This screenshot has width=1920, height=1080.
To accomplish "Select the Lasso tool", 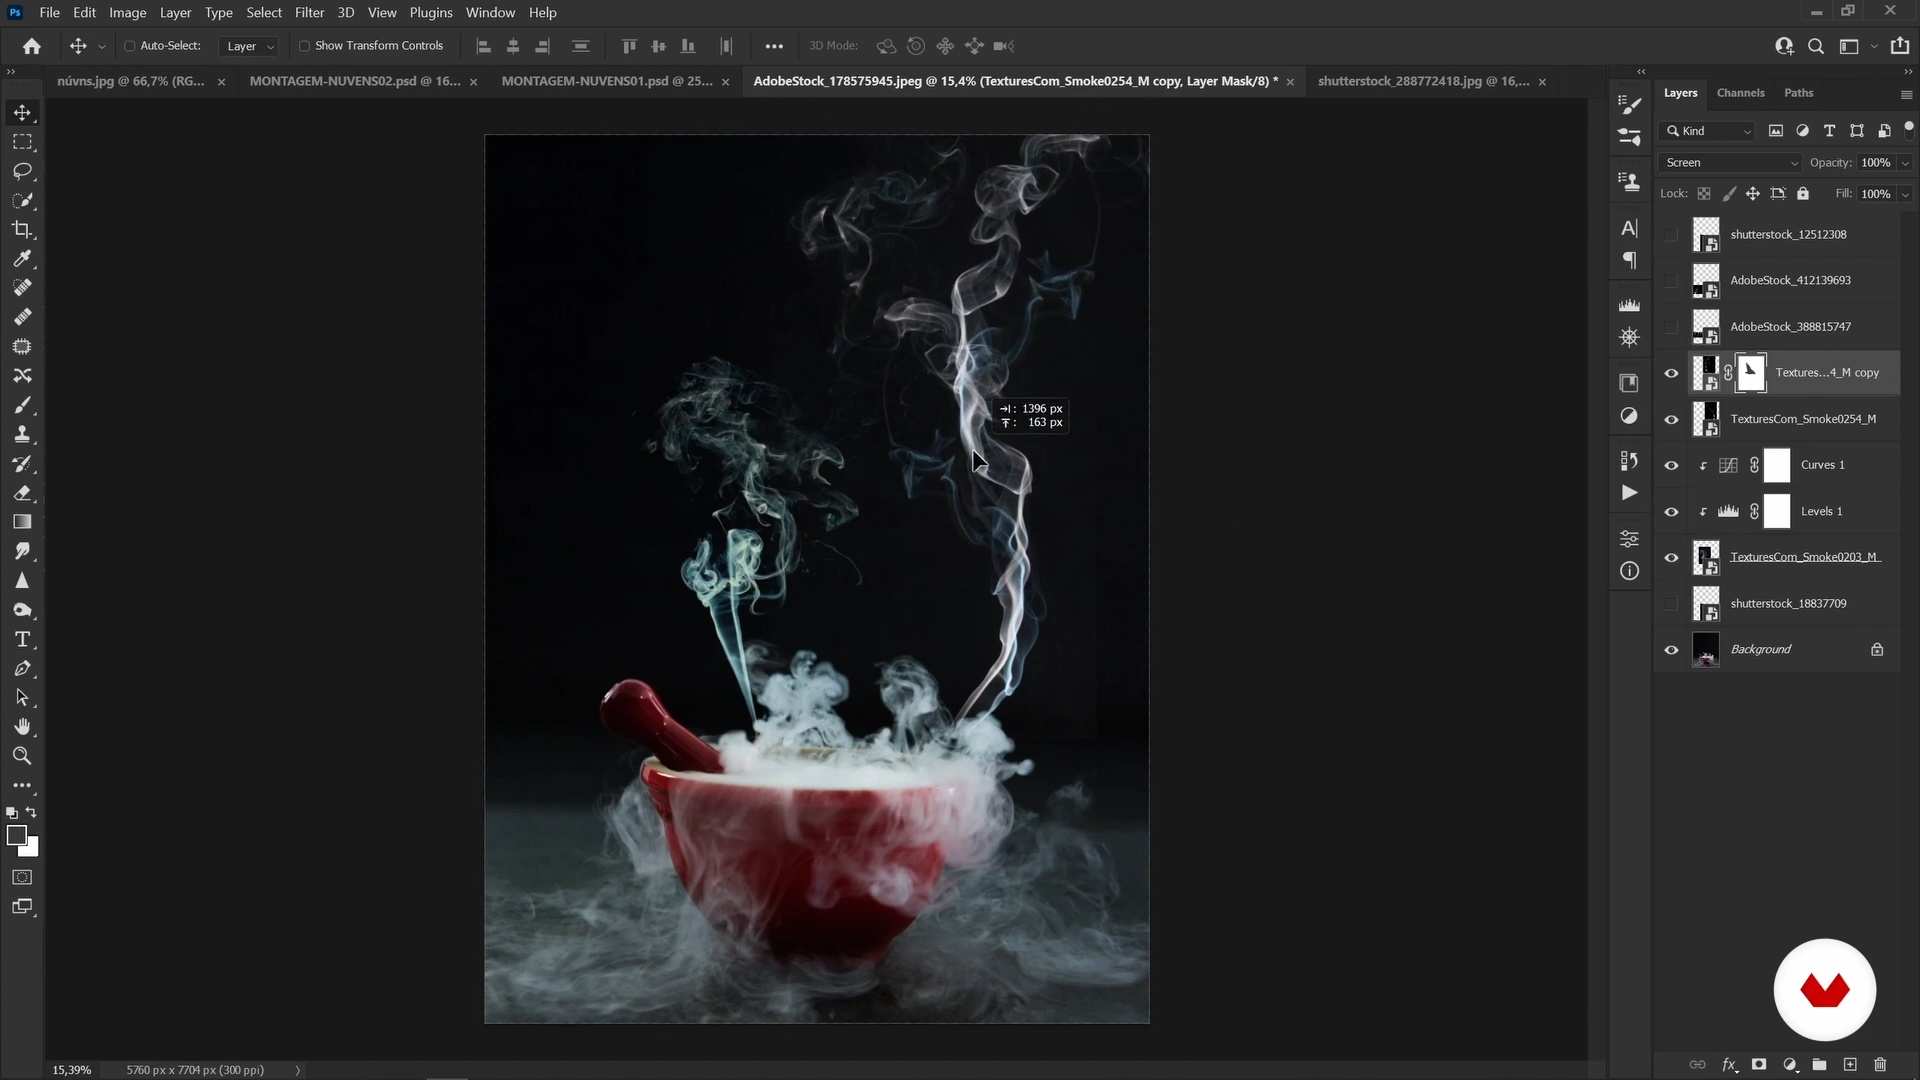I will (x=22, y=171).
